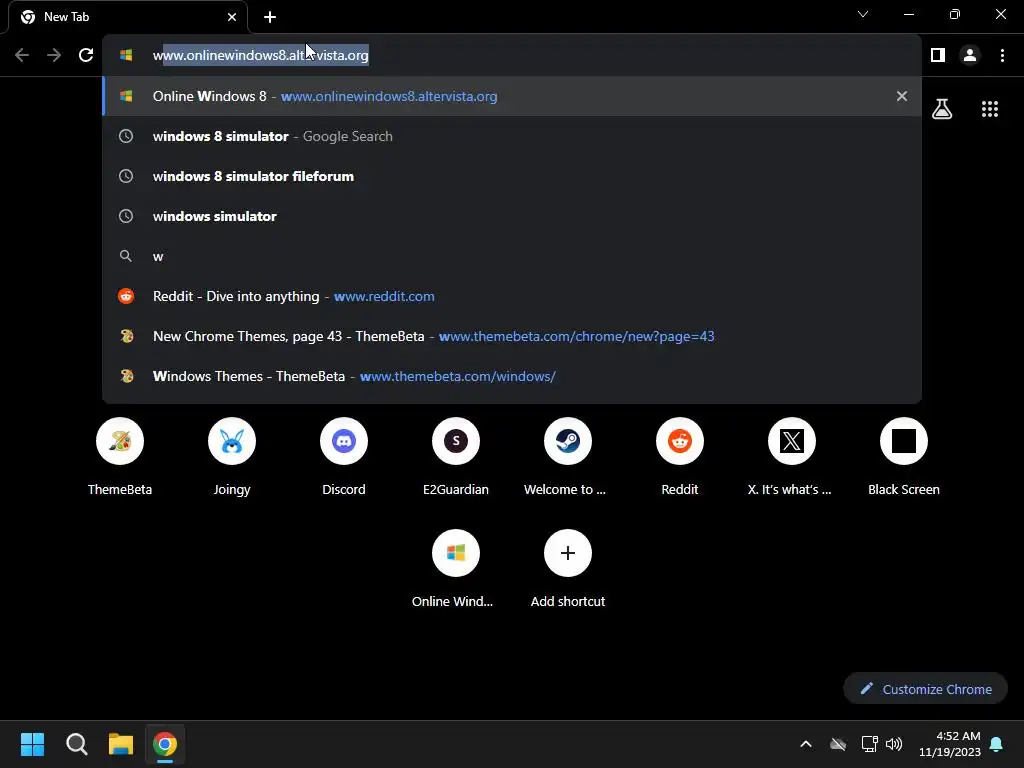Open File Explorer from taskbar
The width and height of the screenshot is (1024, 768).
point(121,744)
